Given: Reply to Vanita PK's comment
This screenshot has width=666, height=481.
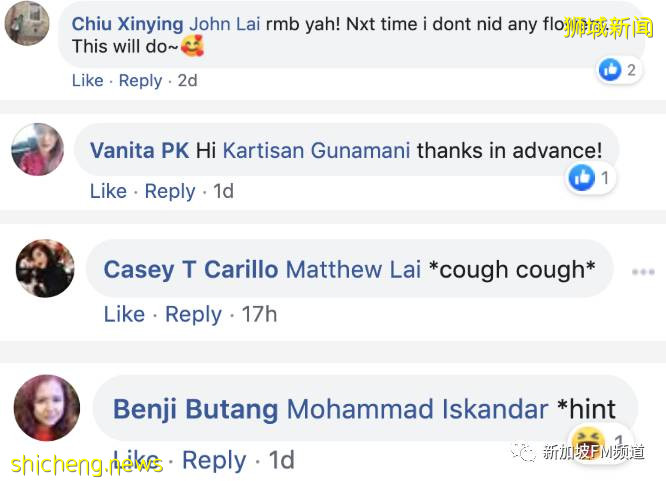Looking at the screenshot, I should tap(170, 191).
